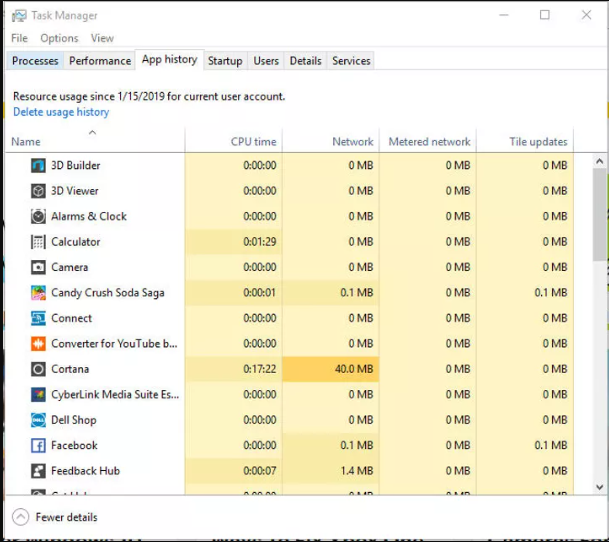The image size is (609, 542).
Task: Sort by the Name column header
Action: click(95, 141)
